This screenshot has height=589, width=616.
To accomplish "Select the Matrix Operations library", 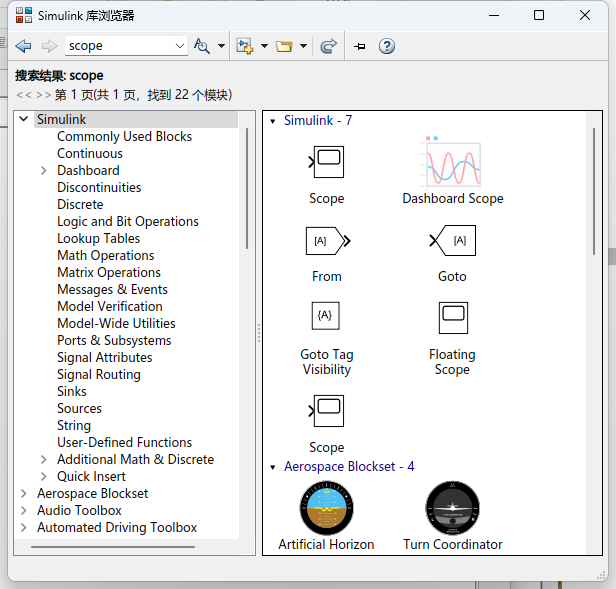I will click(x=109, y=272).
